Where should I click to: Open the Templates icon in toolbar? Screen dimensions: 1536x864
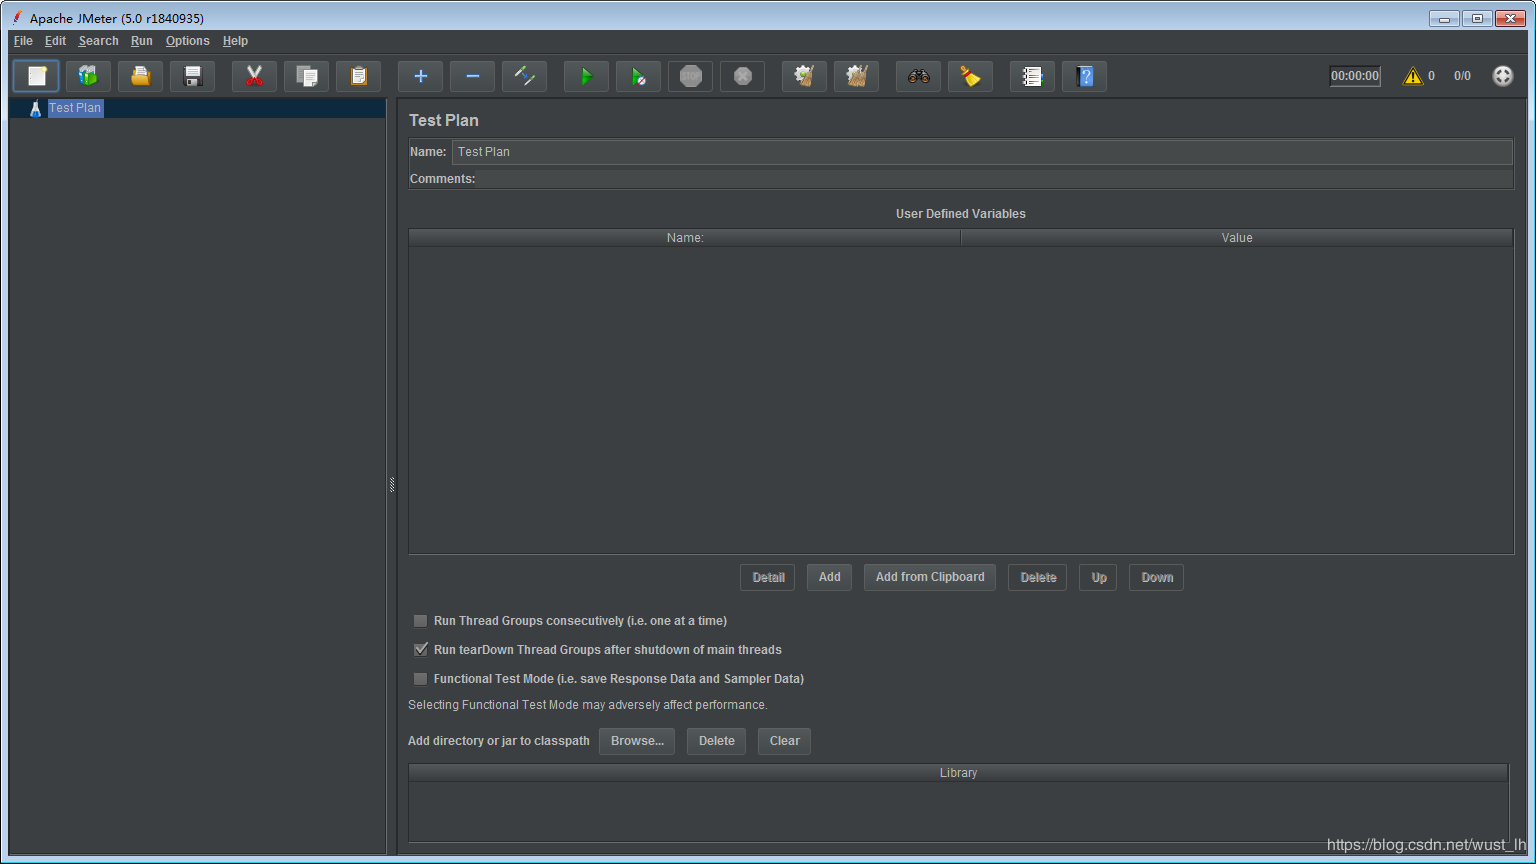pos(88,76)
